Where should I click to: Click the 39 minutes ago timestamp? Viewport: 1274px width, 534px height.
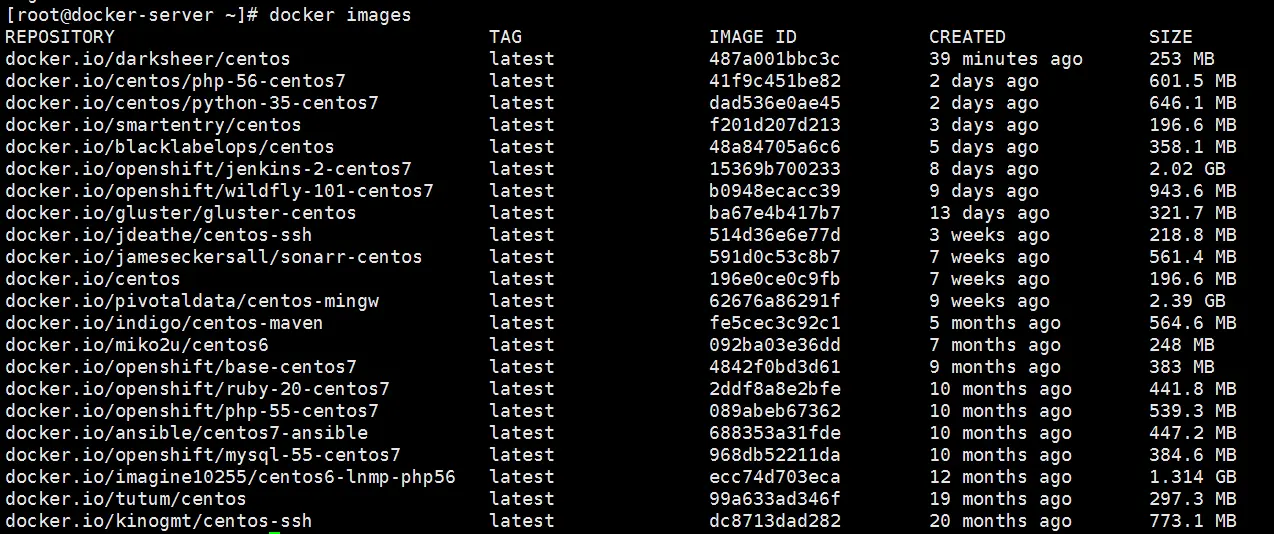[x=1006, y=59]
